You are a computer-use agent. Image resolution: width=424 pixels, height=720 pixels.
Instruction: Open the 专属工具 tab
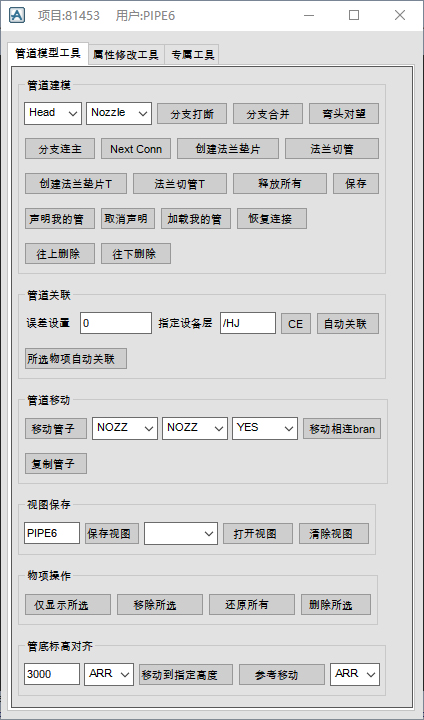pyautogui.click(x=192, y=55)
